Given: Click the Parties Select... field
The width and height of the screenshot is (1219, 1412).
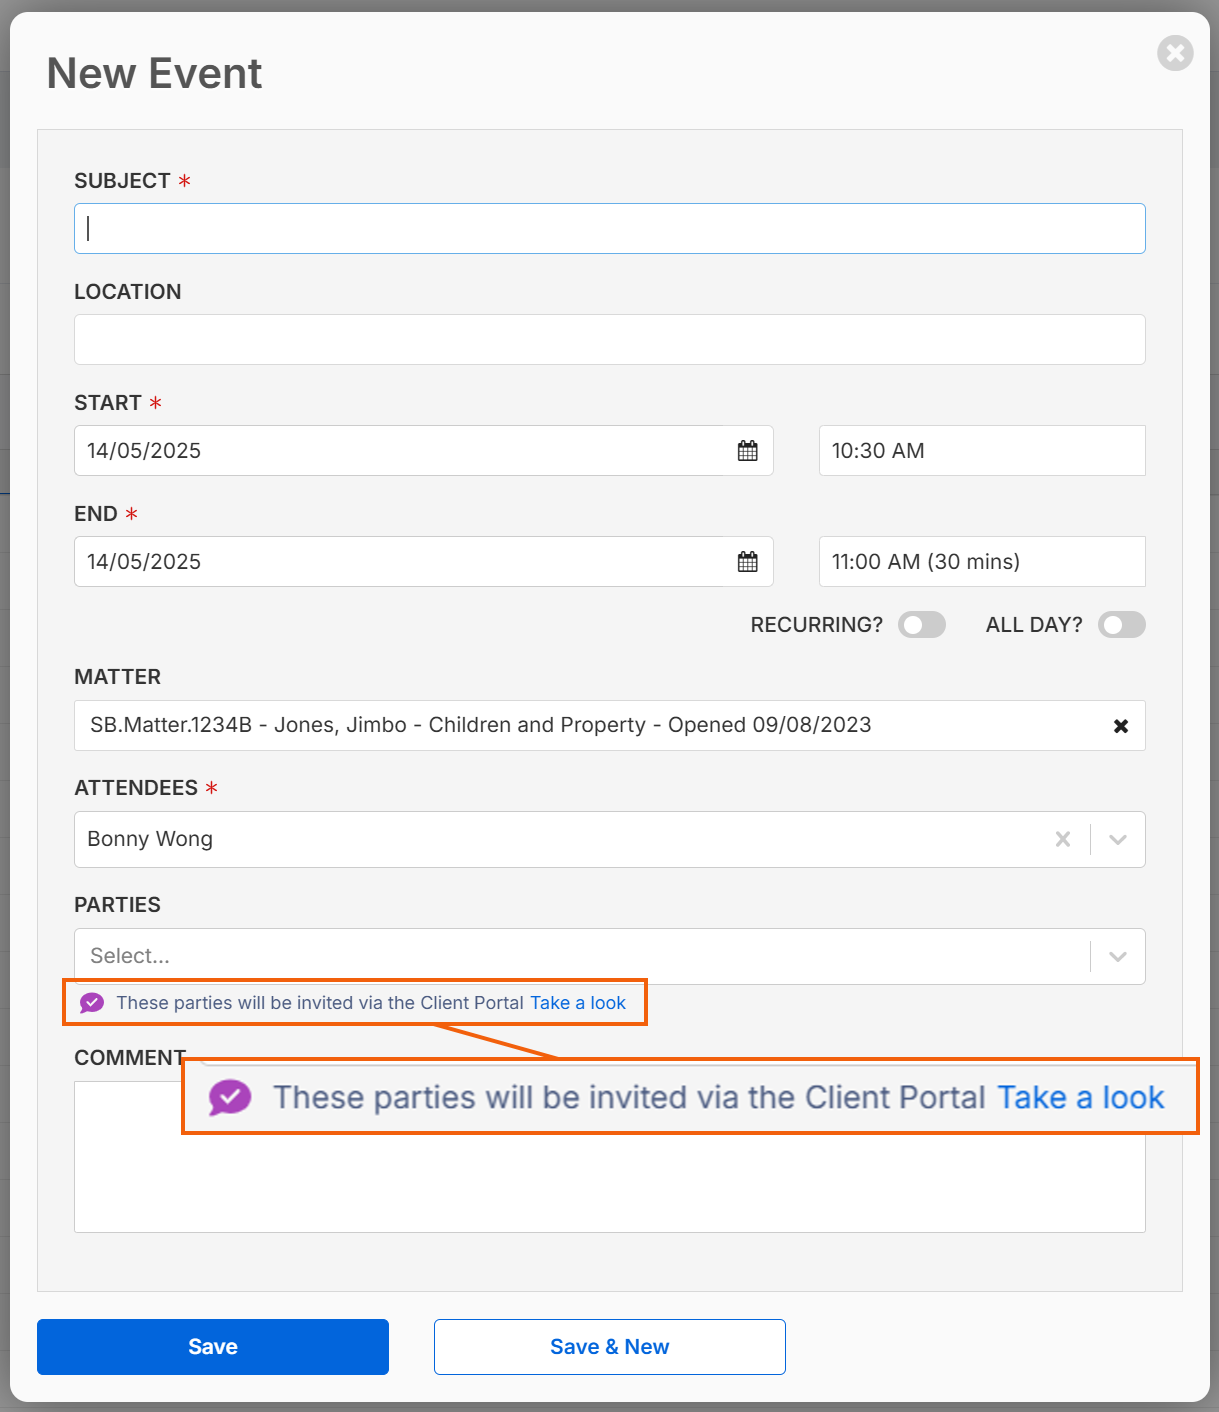Looking at the screenshot, I should point(580,956).
